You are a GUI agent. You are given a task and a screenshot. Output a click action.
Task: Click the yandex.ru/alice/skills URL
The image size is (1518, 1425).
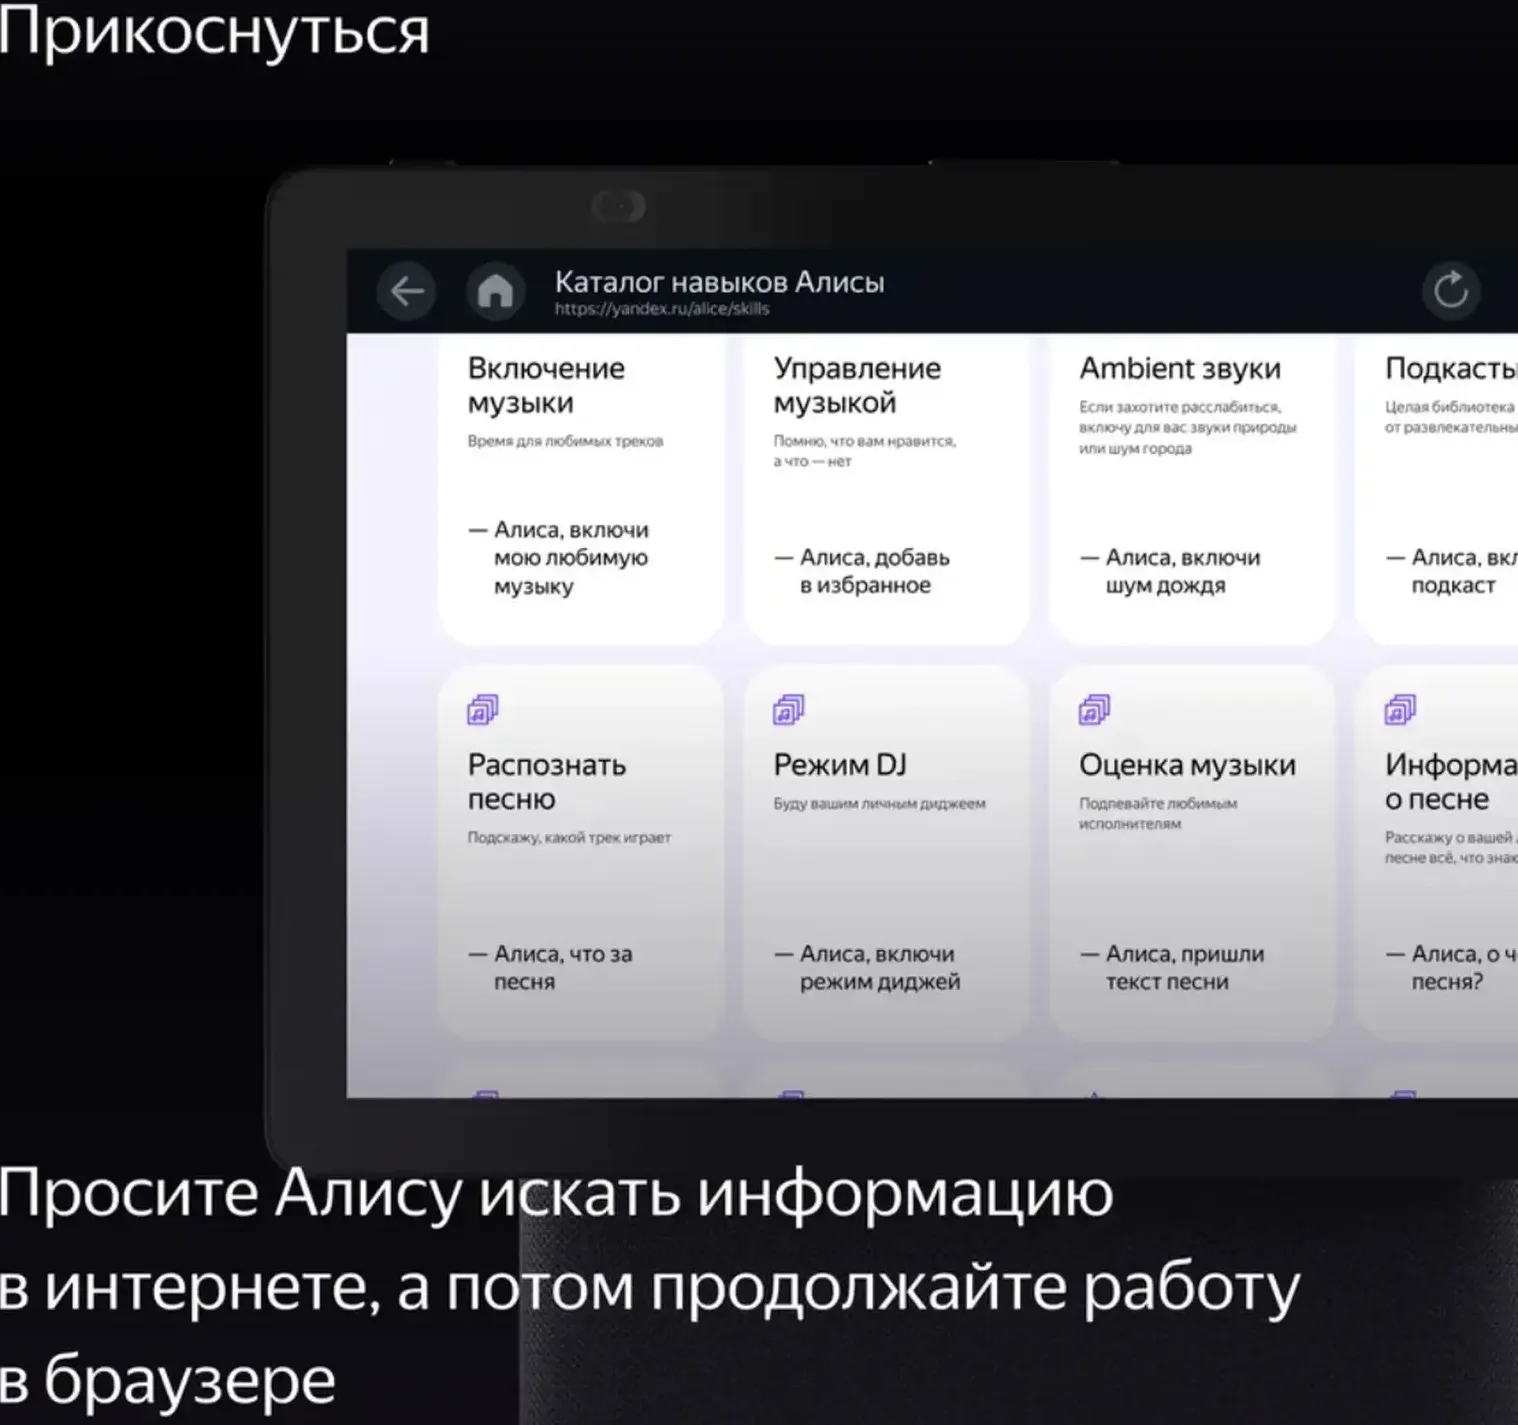coord(662,309)
